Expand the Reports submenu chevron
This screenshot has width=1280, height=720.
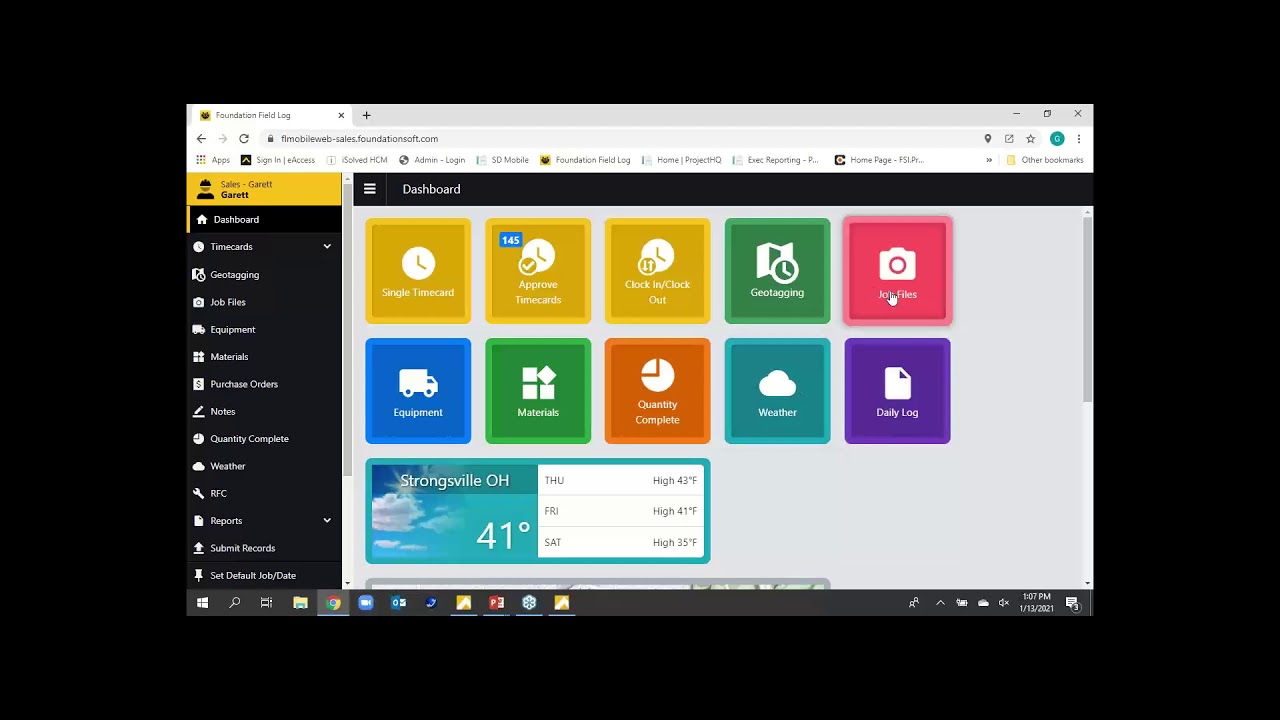(327, 521)
